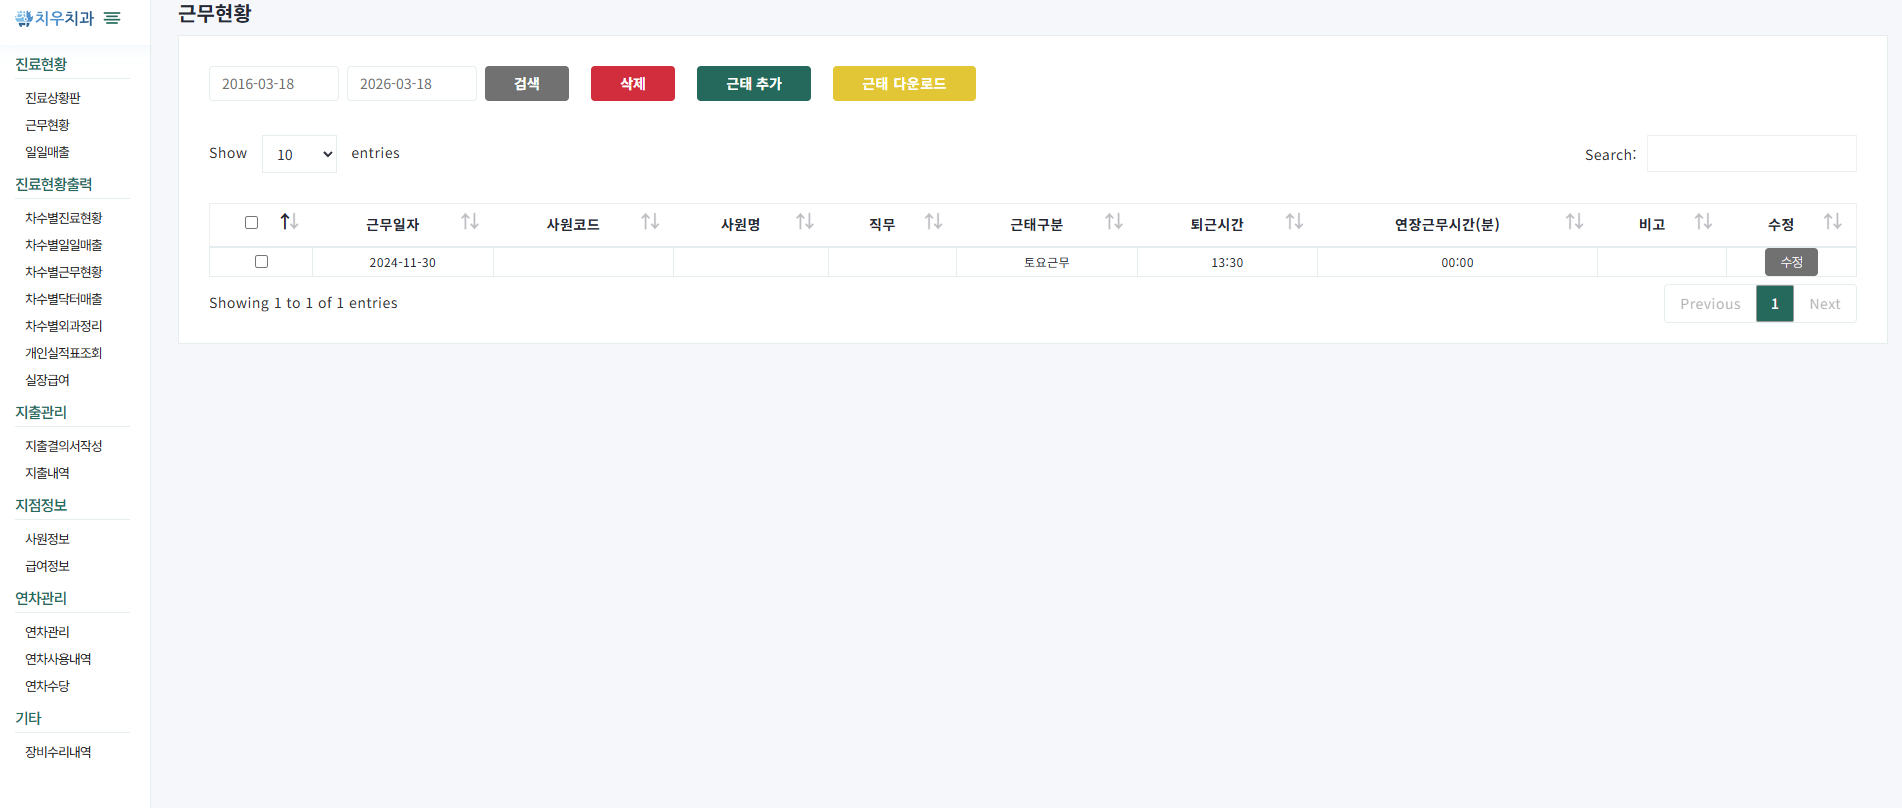Click the Showing 1 to 1 of 1 entries text
Image resolution: width=1902 pixels, height=808 pixels.
[303, 303]
